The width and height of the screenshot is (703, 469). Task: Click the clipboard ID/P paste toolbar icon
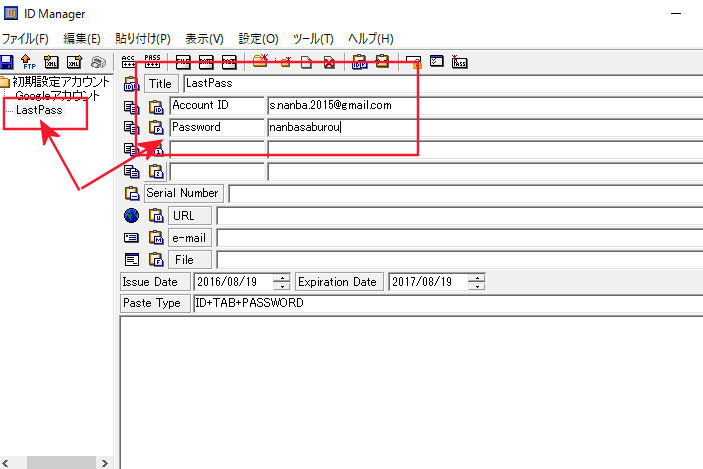coord(360,62)
